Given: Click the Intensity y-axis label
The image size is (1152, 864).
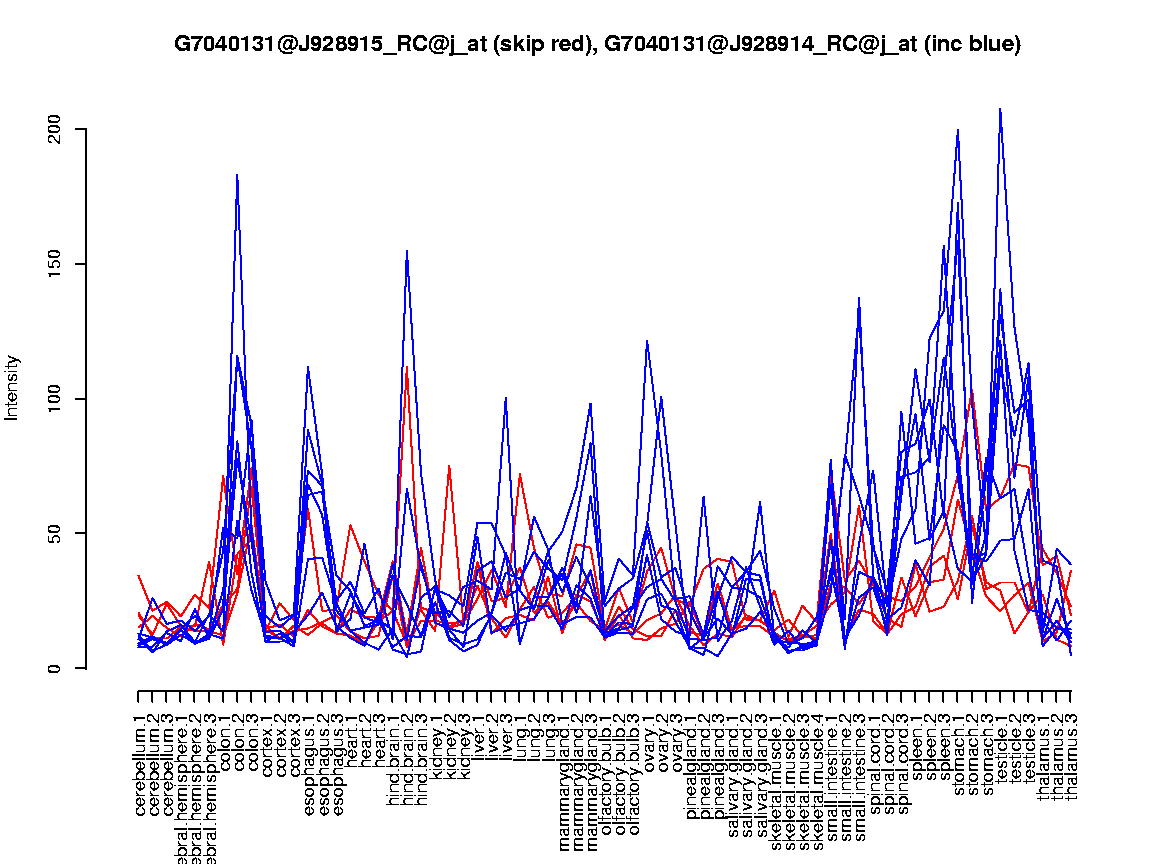Looking at the screenshot, I should click(x=13, y=387).
